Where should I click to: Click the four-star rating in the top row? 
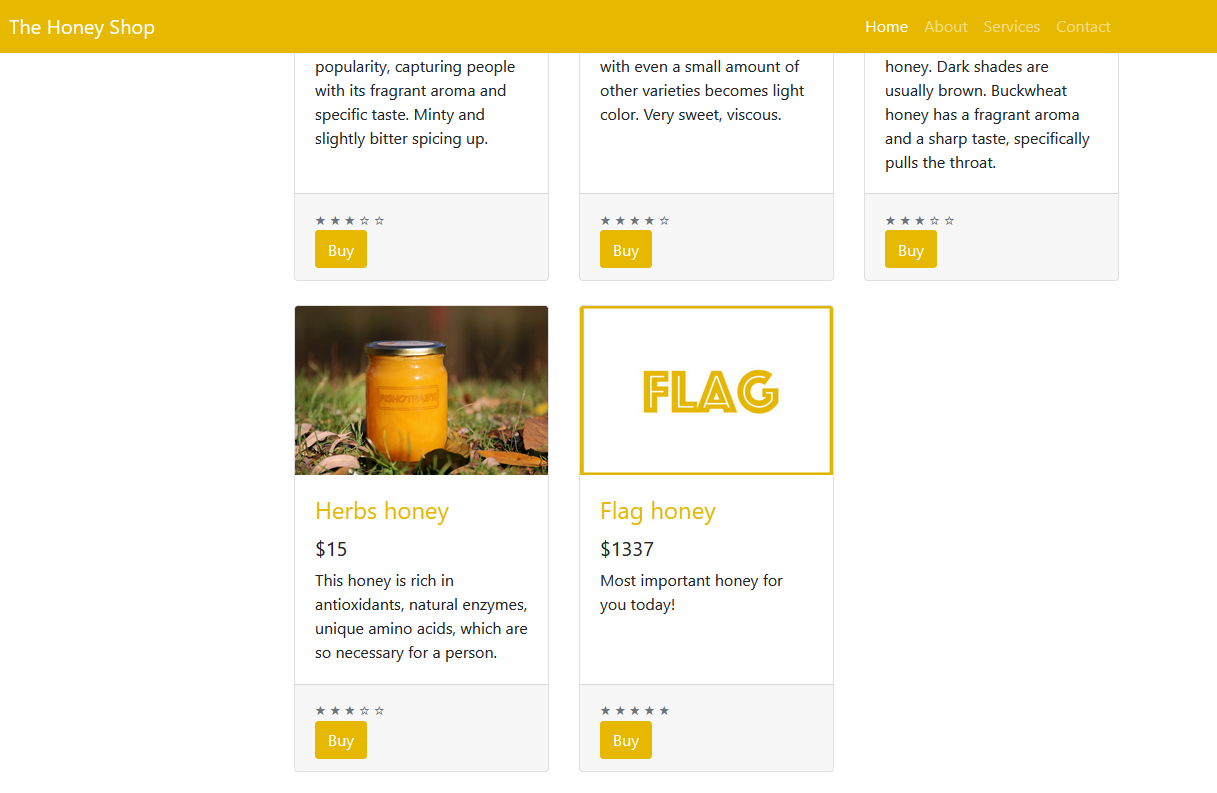pyautogui.click(x=635, y=221)
